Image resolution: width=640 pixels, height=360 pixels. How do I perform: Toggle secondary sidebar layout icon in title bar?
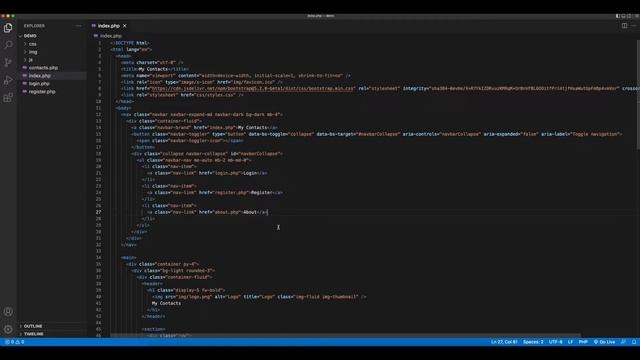pos(629,16)
